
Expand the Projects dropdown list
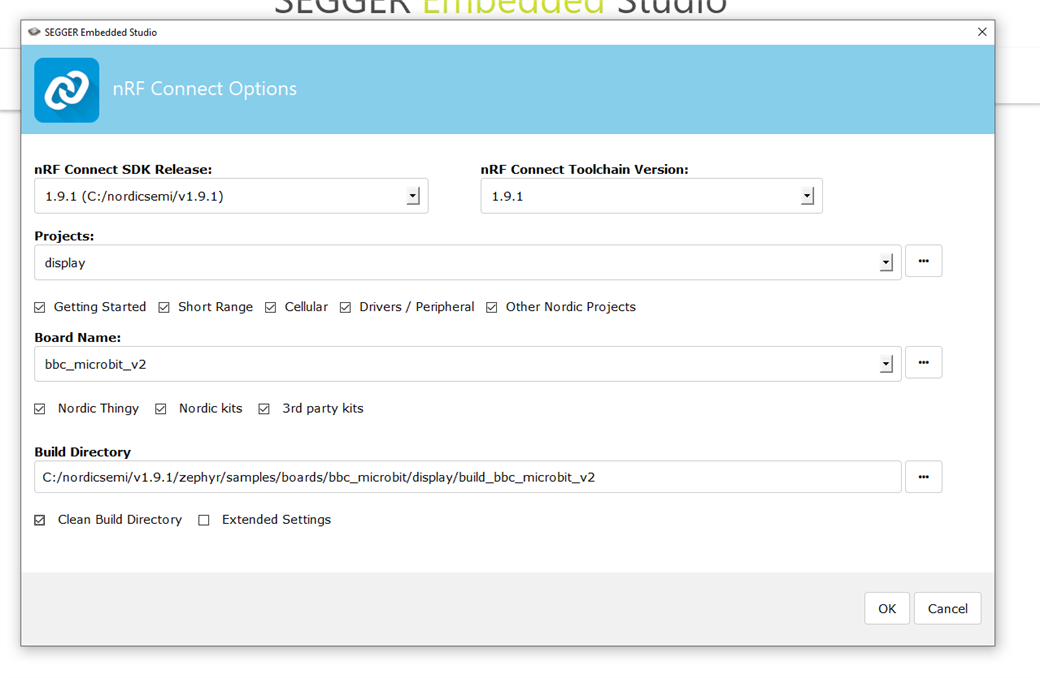(886, 263)
